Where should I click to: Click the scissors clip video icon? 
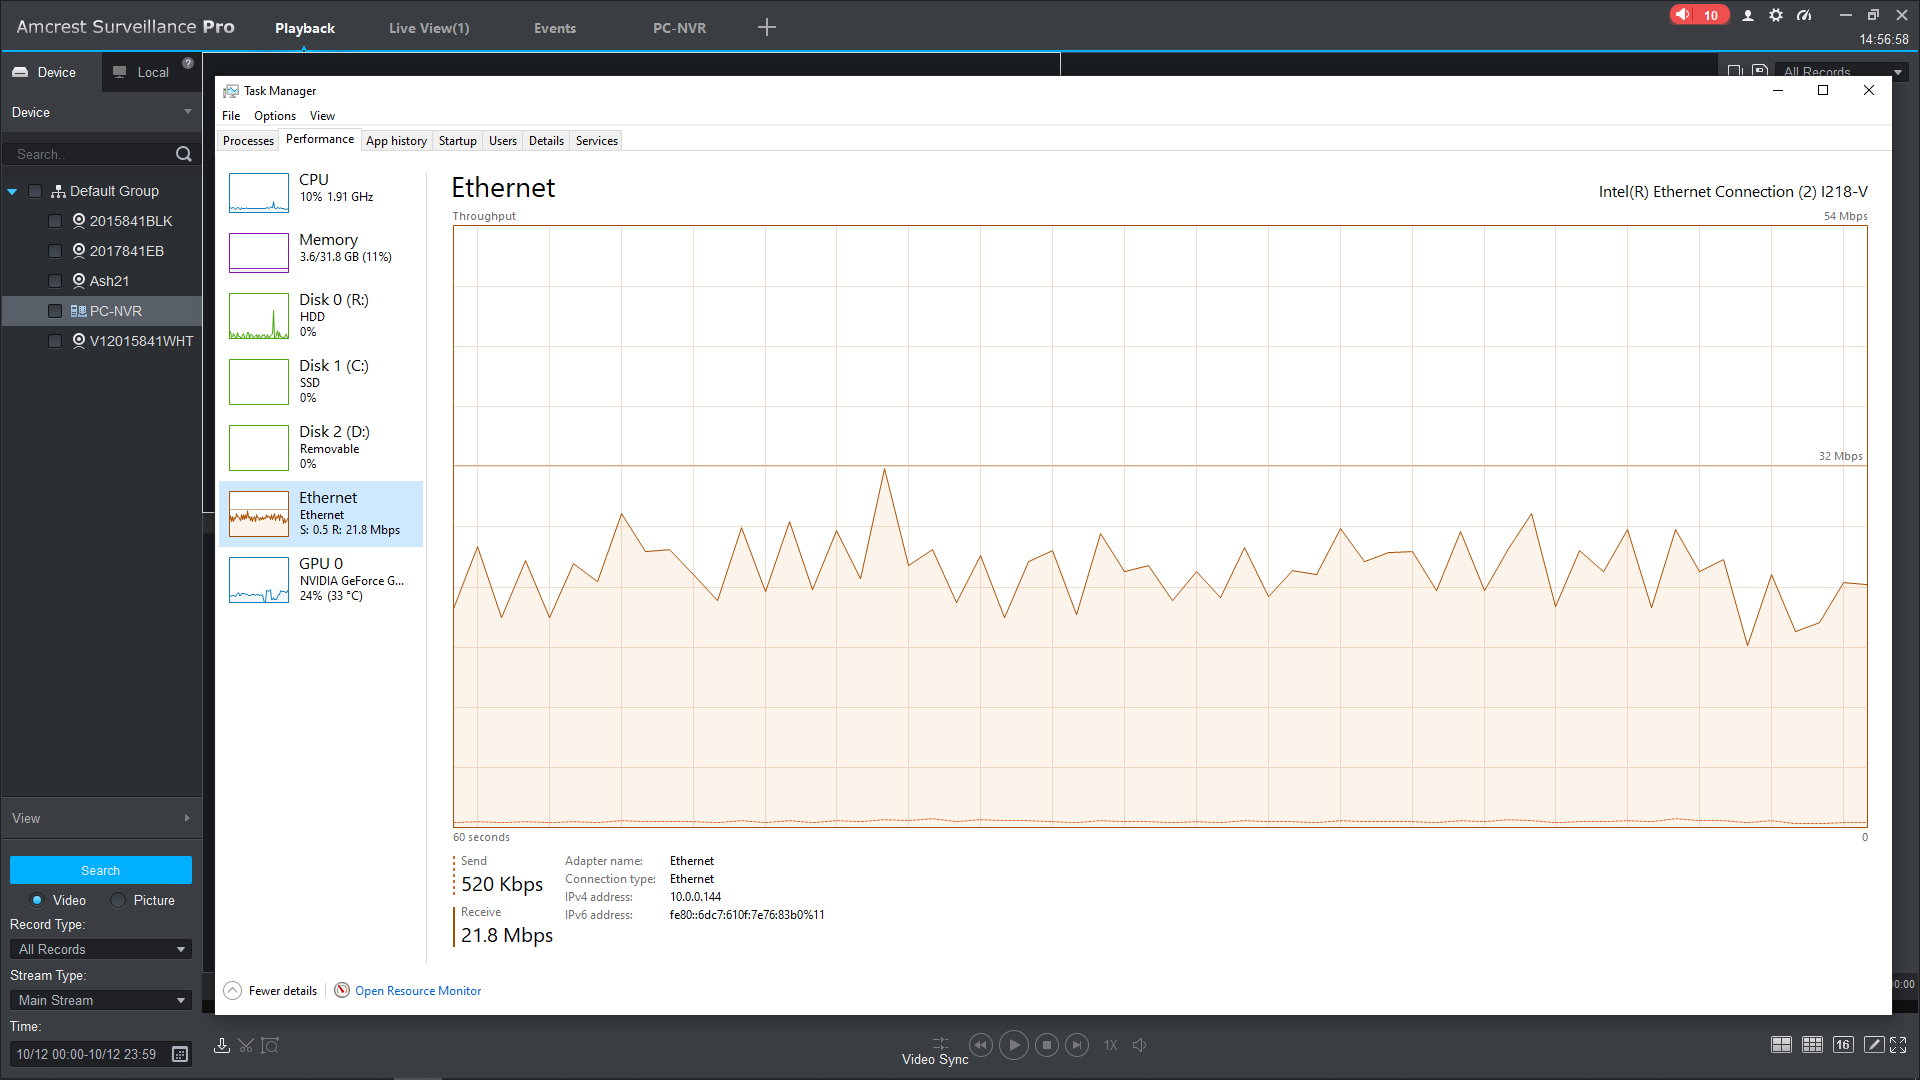pos(246,1045)
